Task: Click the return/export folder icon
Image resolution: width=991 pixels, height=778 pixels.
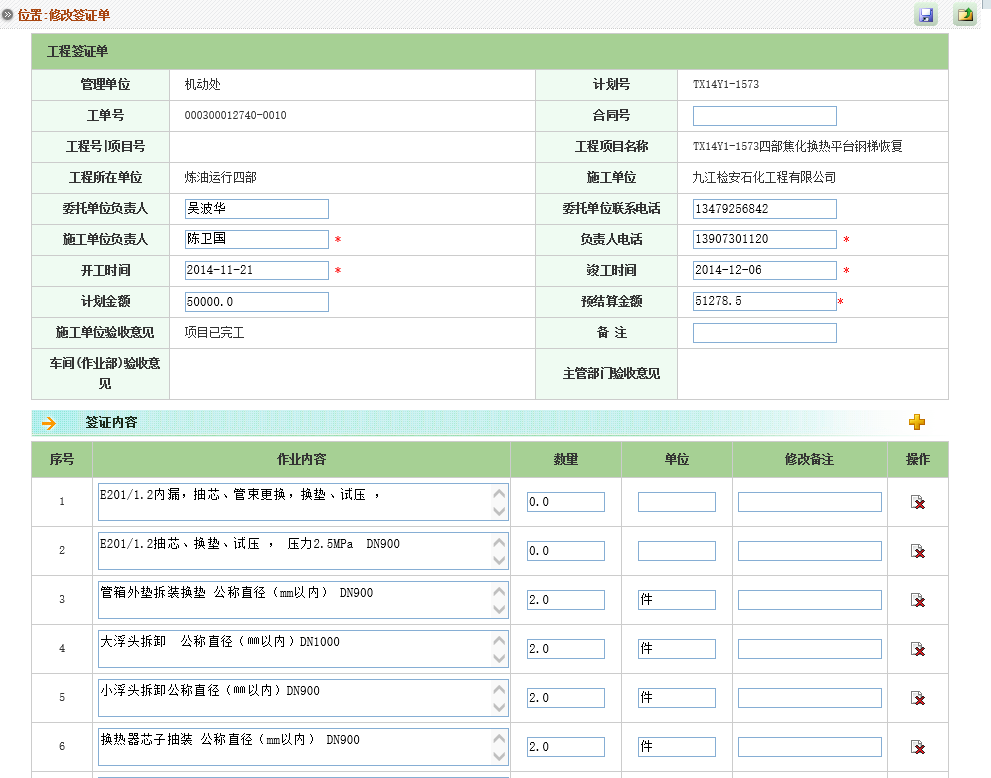Action: click(964, 15)
